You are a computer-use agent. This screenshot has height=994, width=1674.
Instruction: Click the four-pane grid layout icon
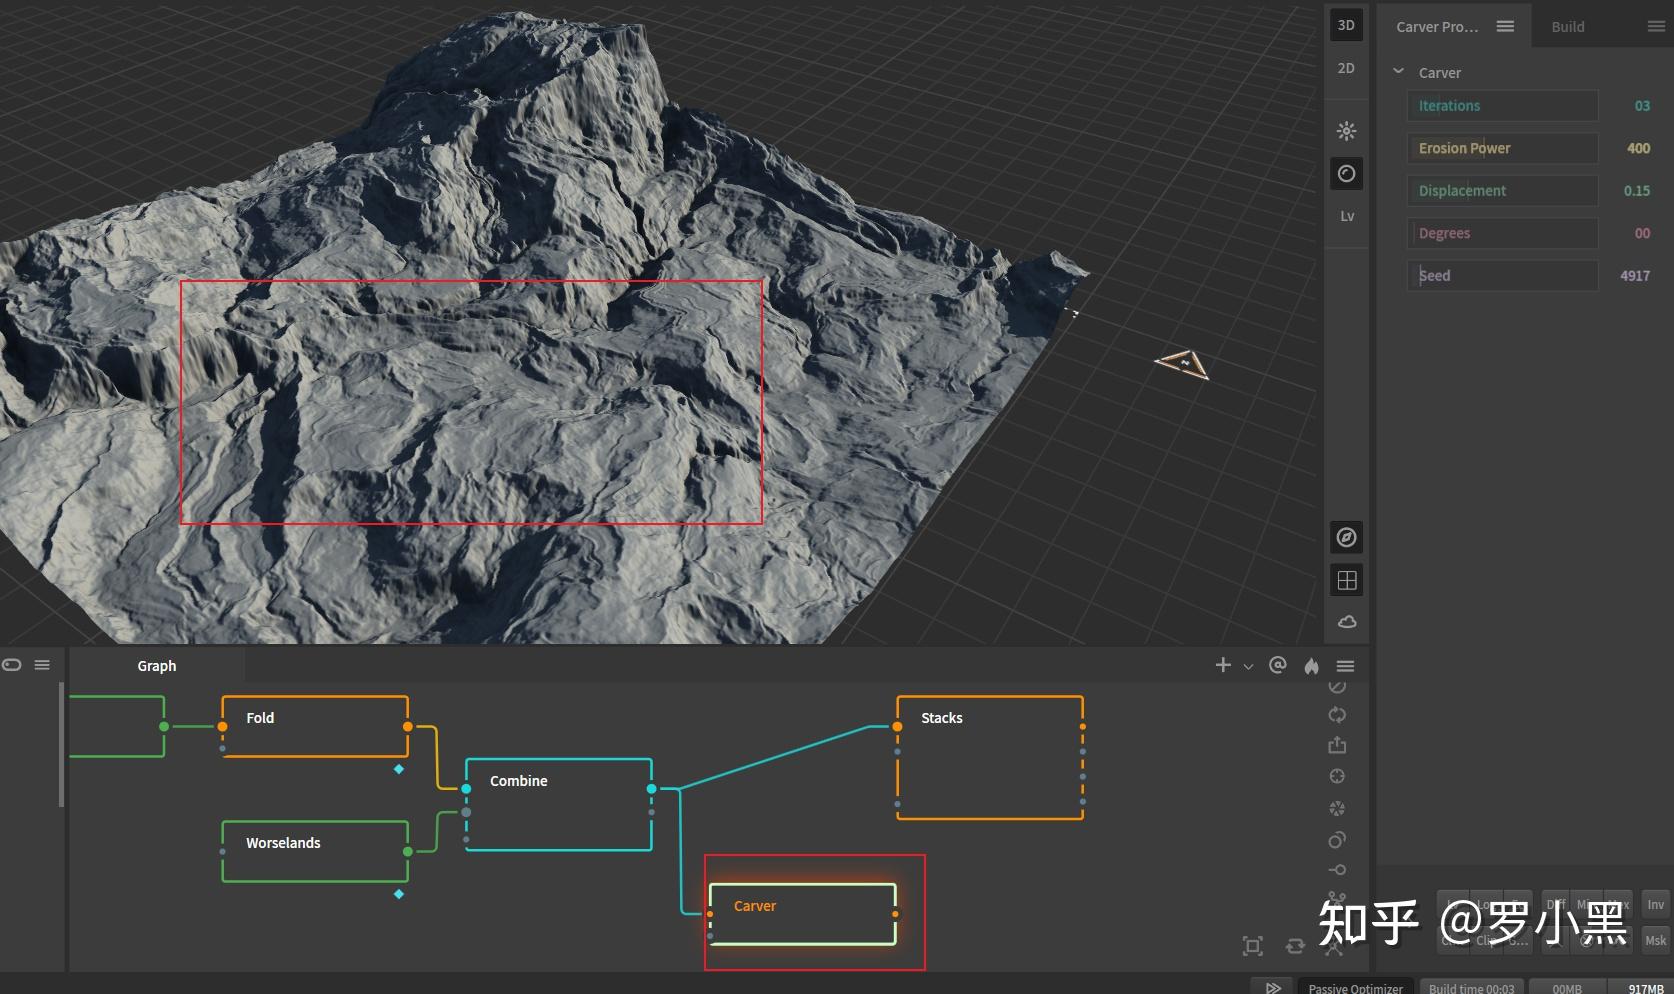[1346, 580]
